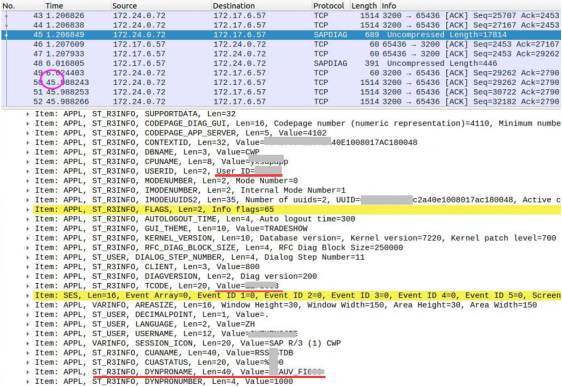Expand the CUANAME item
The width and height of the screenshot is (562, 387).
coord(28,353)
